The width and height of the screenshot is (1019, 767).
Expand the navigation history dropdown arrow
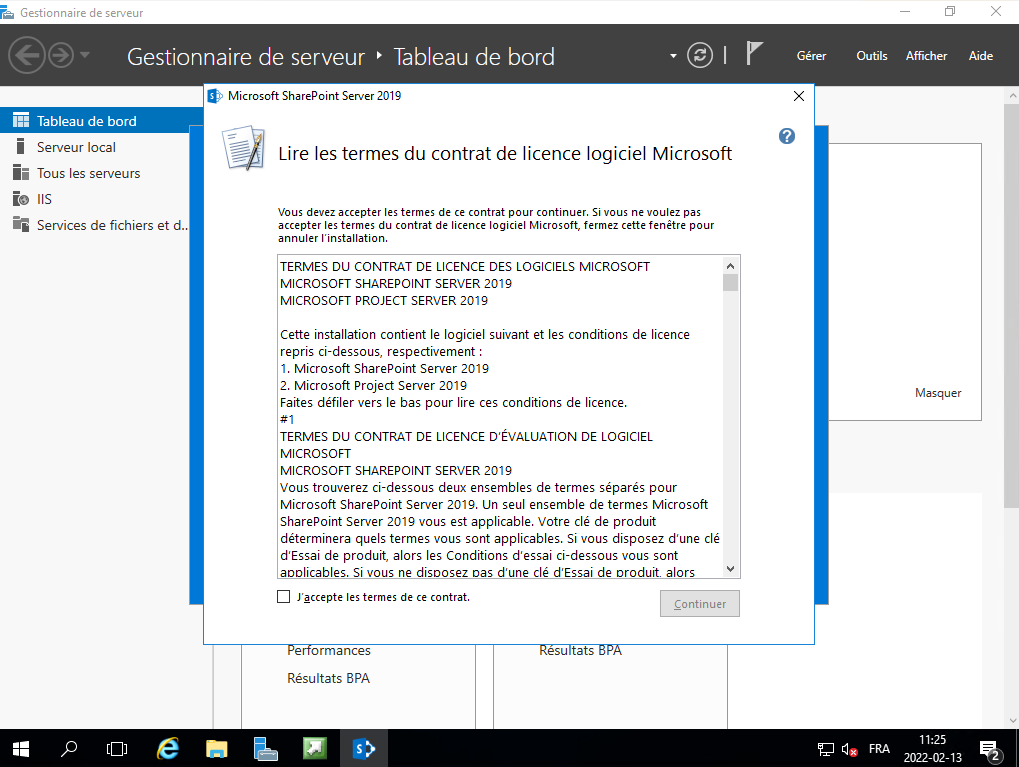(x=85, y=55)
